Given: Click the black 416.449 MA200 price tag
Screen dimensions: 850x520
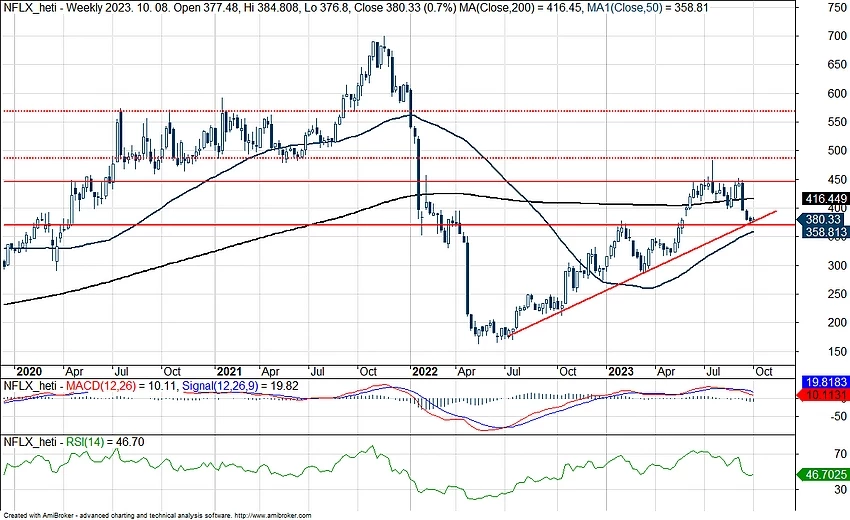Looking at the screenshot, I should tap(825, 199).
